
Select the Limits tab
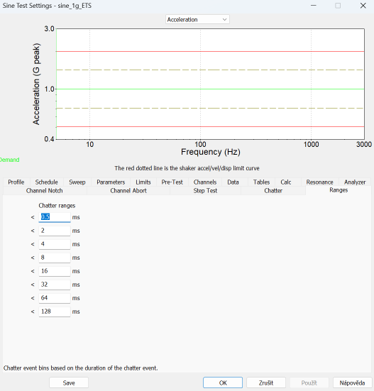click(143, 182)
